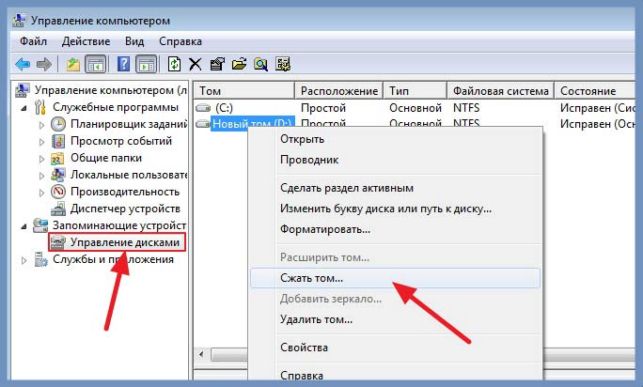Viewport: 643px width, 387px height.
Task: Toggle the Show/Hide console tree icon
Action: point(96,64)
